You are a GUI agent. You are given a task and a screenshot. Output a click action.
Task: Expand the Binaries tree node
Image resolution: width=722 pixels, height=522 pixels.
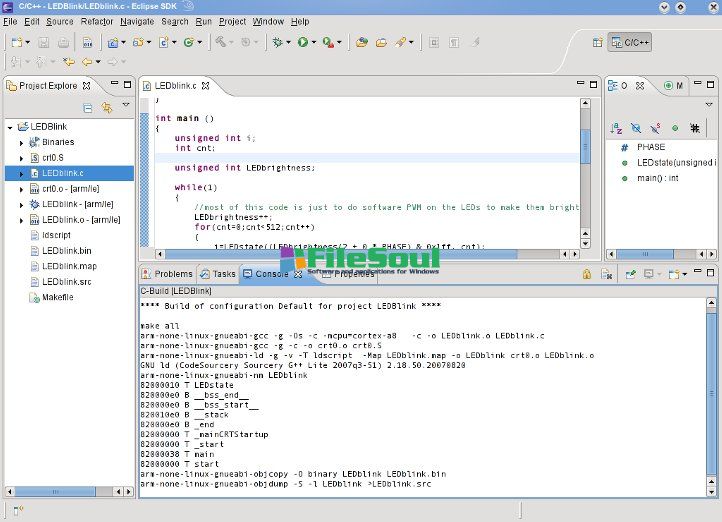[21, 143]
